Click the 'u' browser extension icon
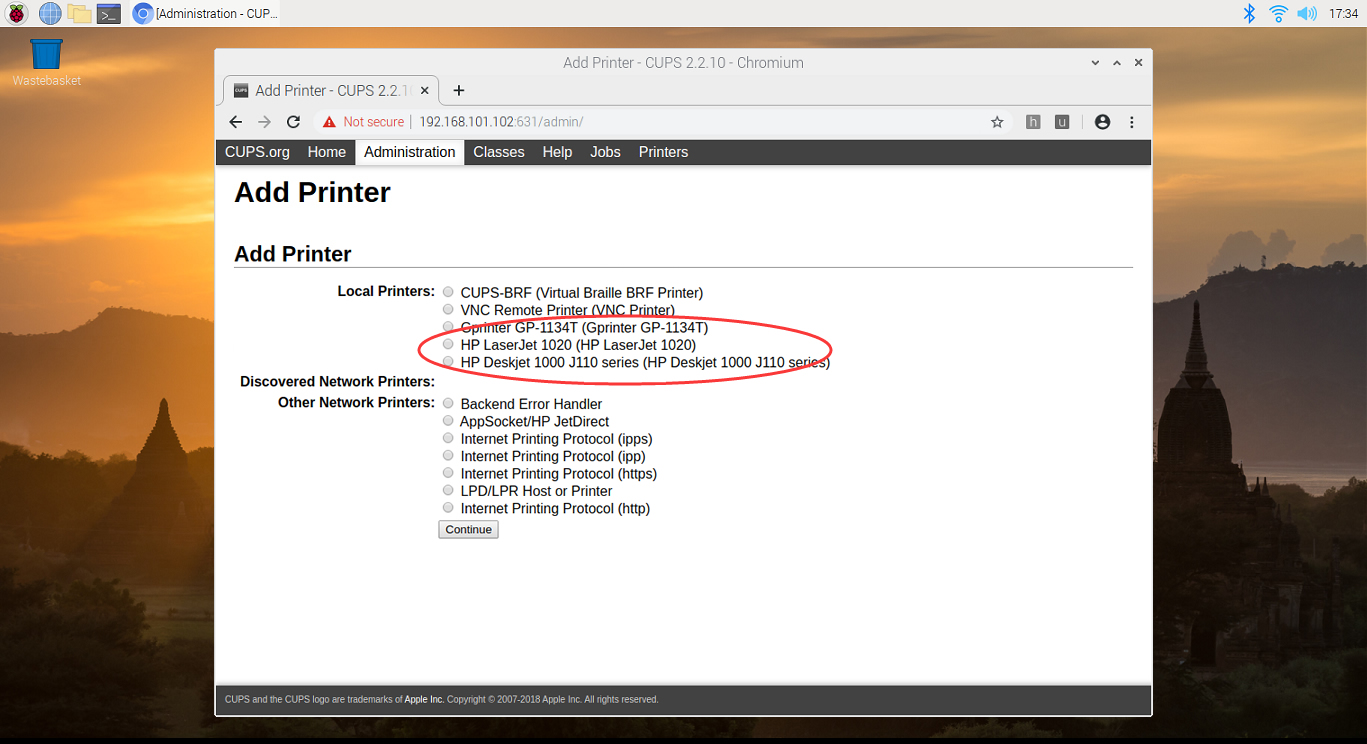 coord(1062,122)
